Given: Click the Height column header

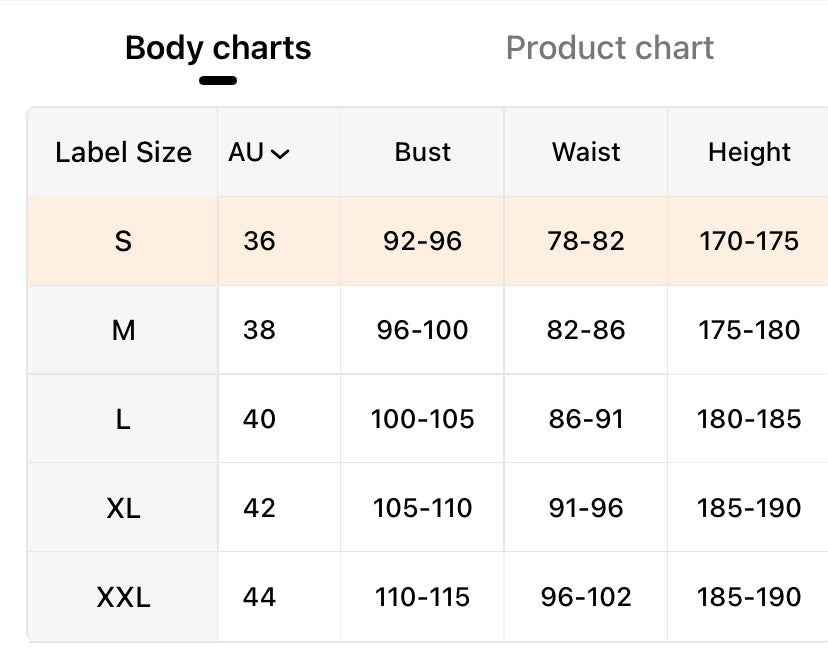Looking at the screenshot, I should click(749, 153).
